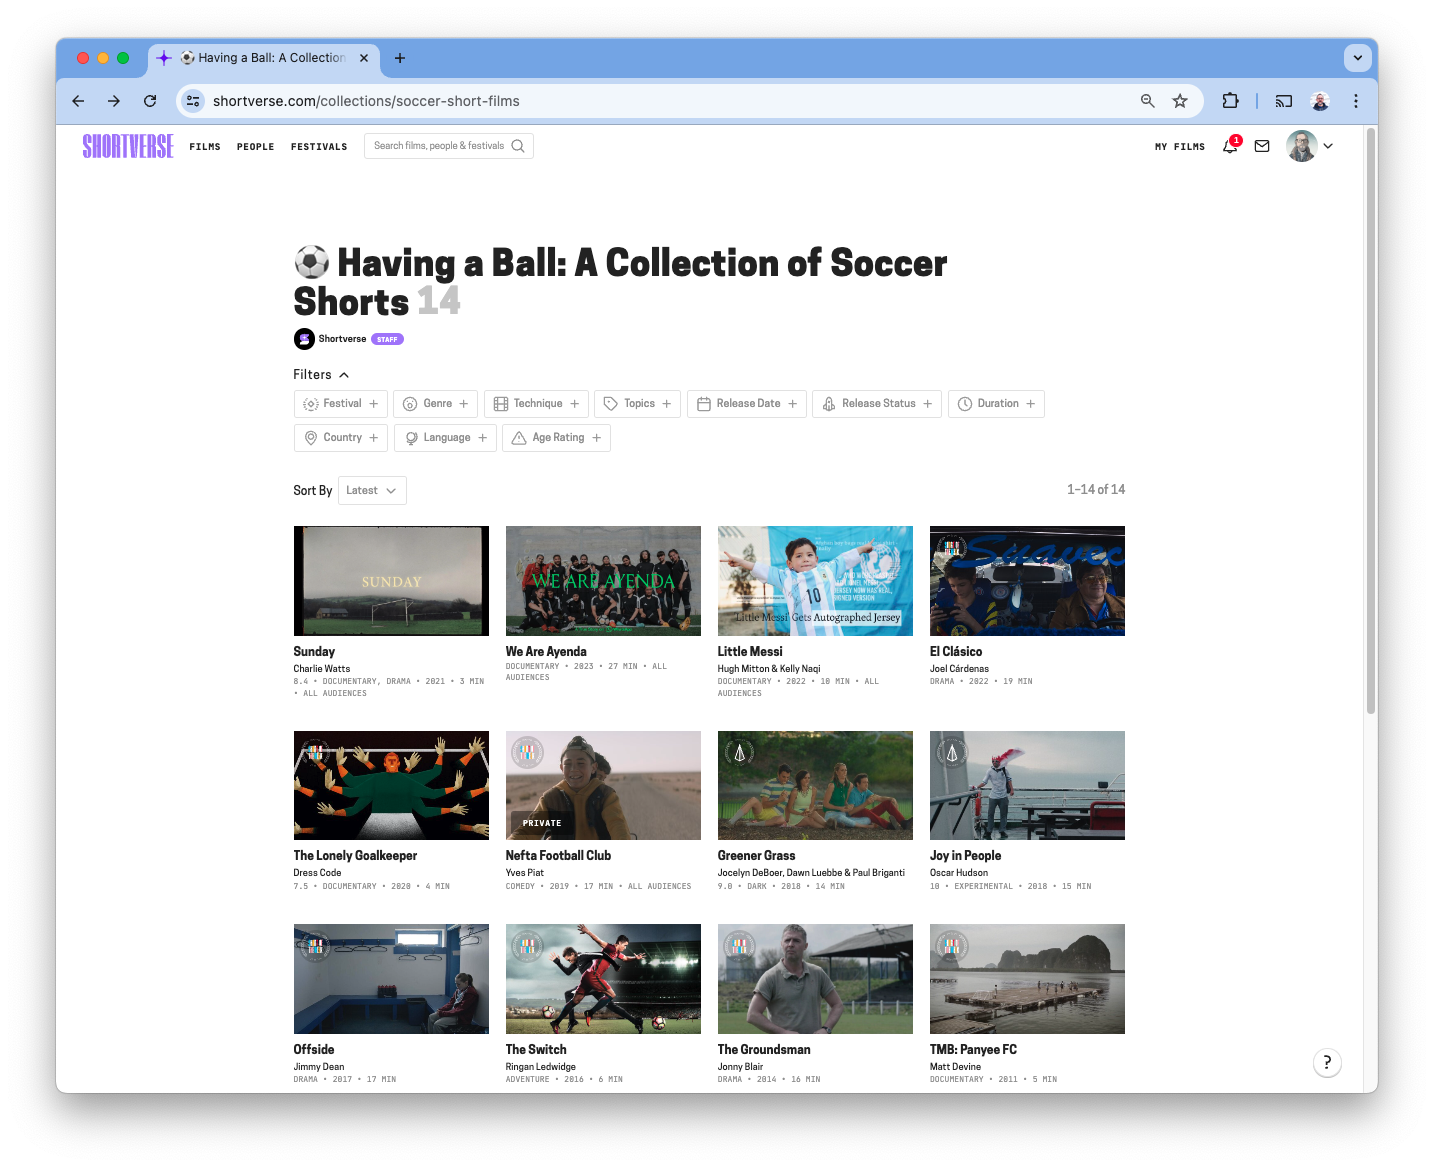Screen dimensions: 1434x1167
Task: Click the Chrome cast media icon
Action: click(1284, 101)
